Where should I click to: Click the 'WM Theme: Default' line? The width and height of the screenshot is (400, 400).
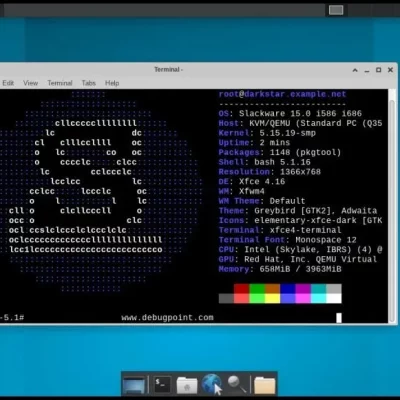[262, 201]
